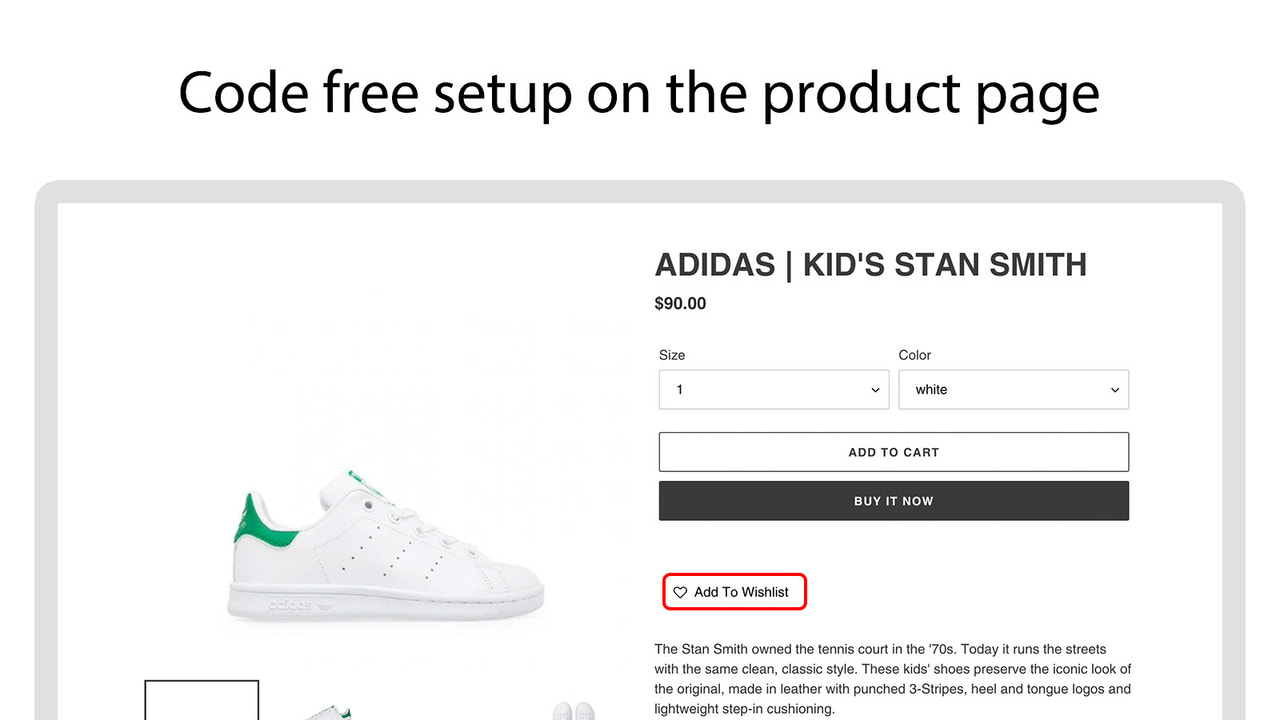Click the Color label above the selector
Viewport: 1280px width, 720px height.
pyautogui.click(x=914, y=355)
